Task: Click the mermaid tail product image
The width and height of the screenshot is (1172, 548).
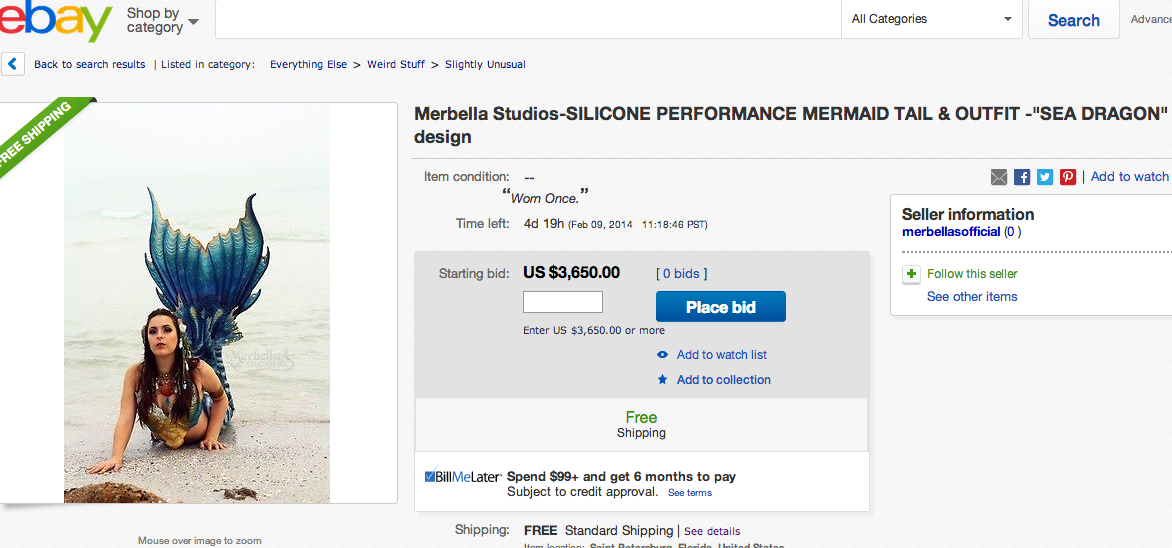Action: [x=197, y=300]
